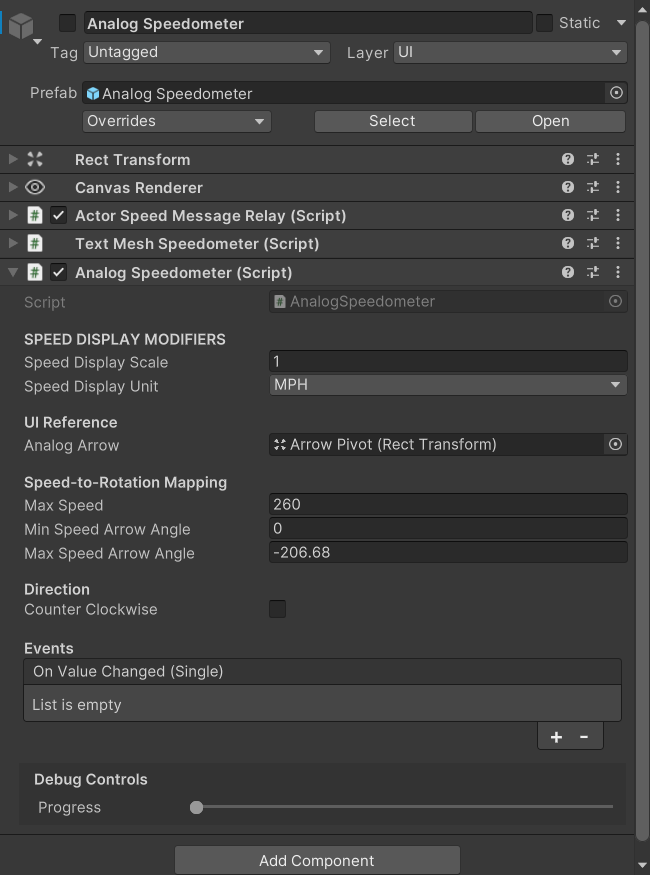This screenshot has height=875, width=650.
Task: Expand Text Mesh Speedometer component
Action: (13, 243)
